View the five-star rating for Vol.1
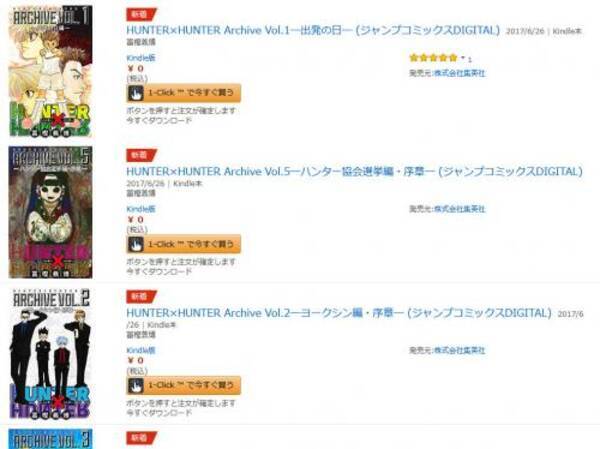Viewport: 600px width, 449px height. (433, 58)
